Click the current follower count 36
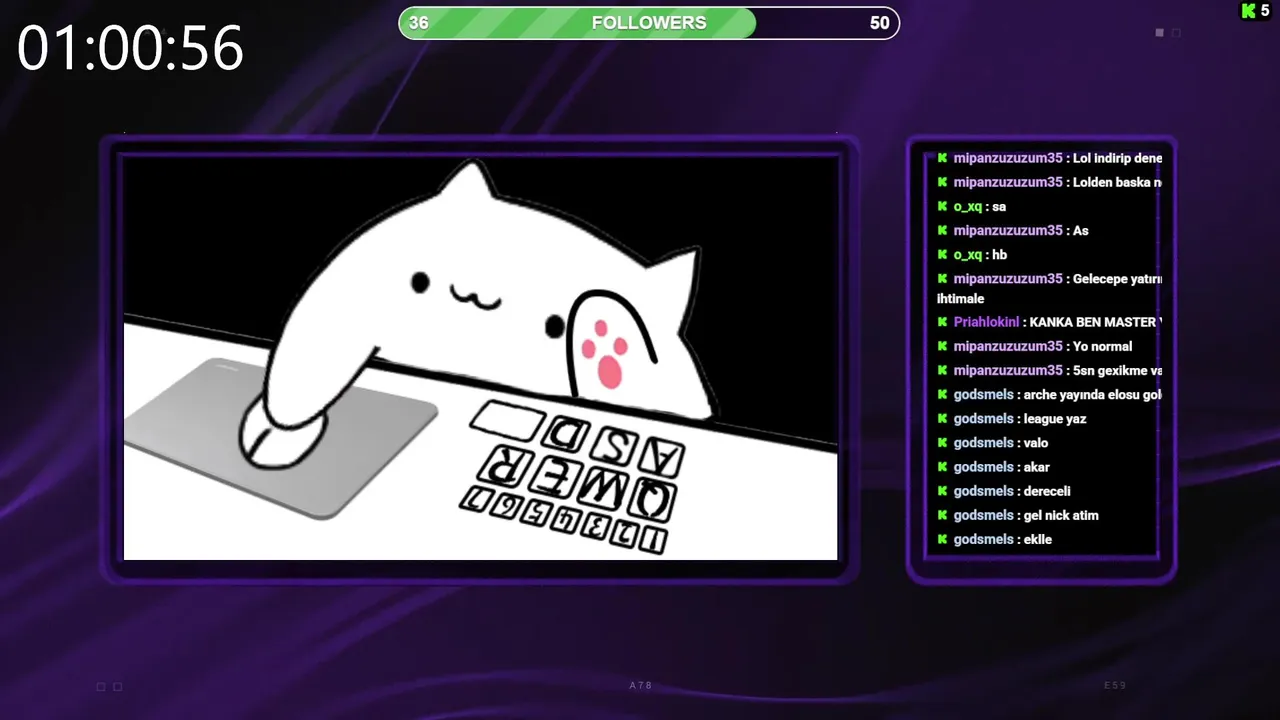The width and height of the screenshot is (1280, 720). coord(419,23)
